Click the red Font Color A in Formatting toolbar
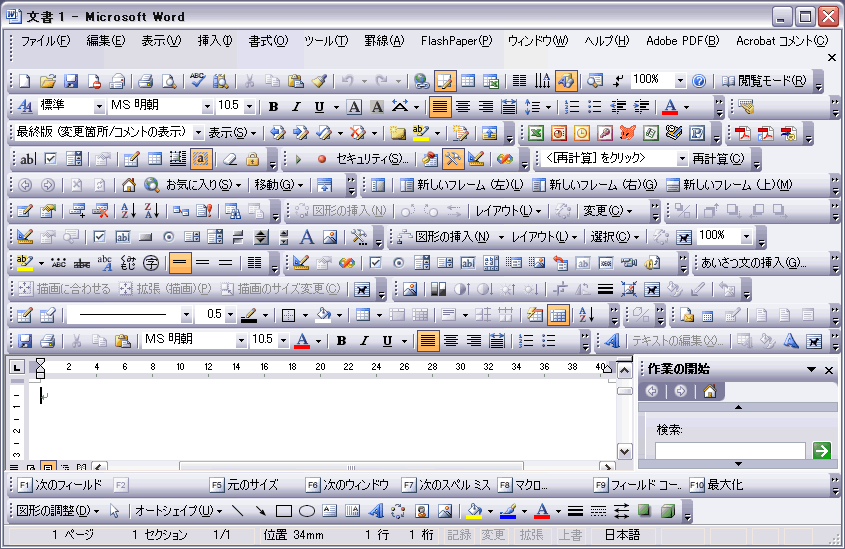Image resolution: width=845 pixels, height=549 pixels. 670,107
